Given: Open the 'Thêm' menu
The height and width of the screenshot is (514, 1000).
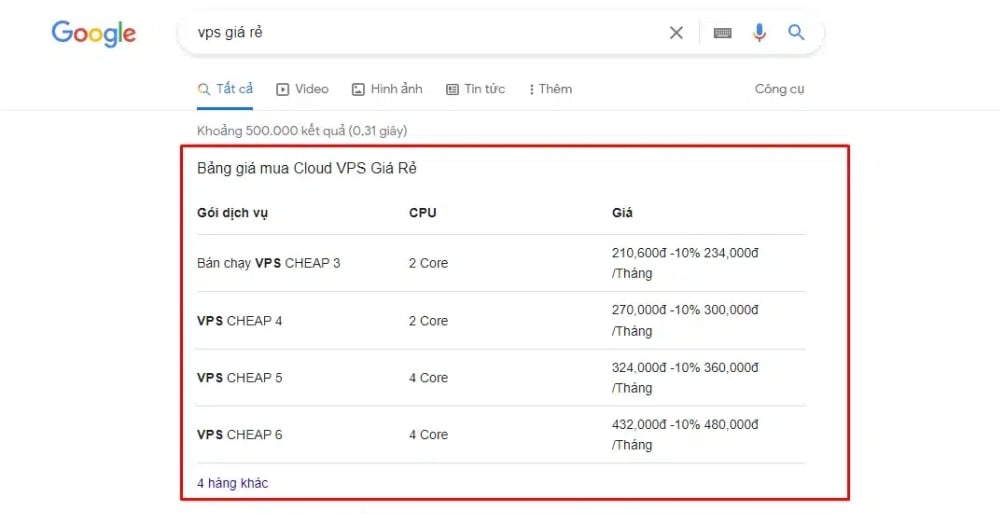Looking at the screenshot, I should click(x=550, y=89).
